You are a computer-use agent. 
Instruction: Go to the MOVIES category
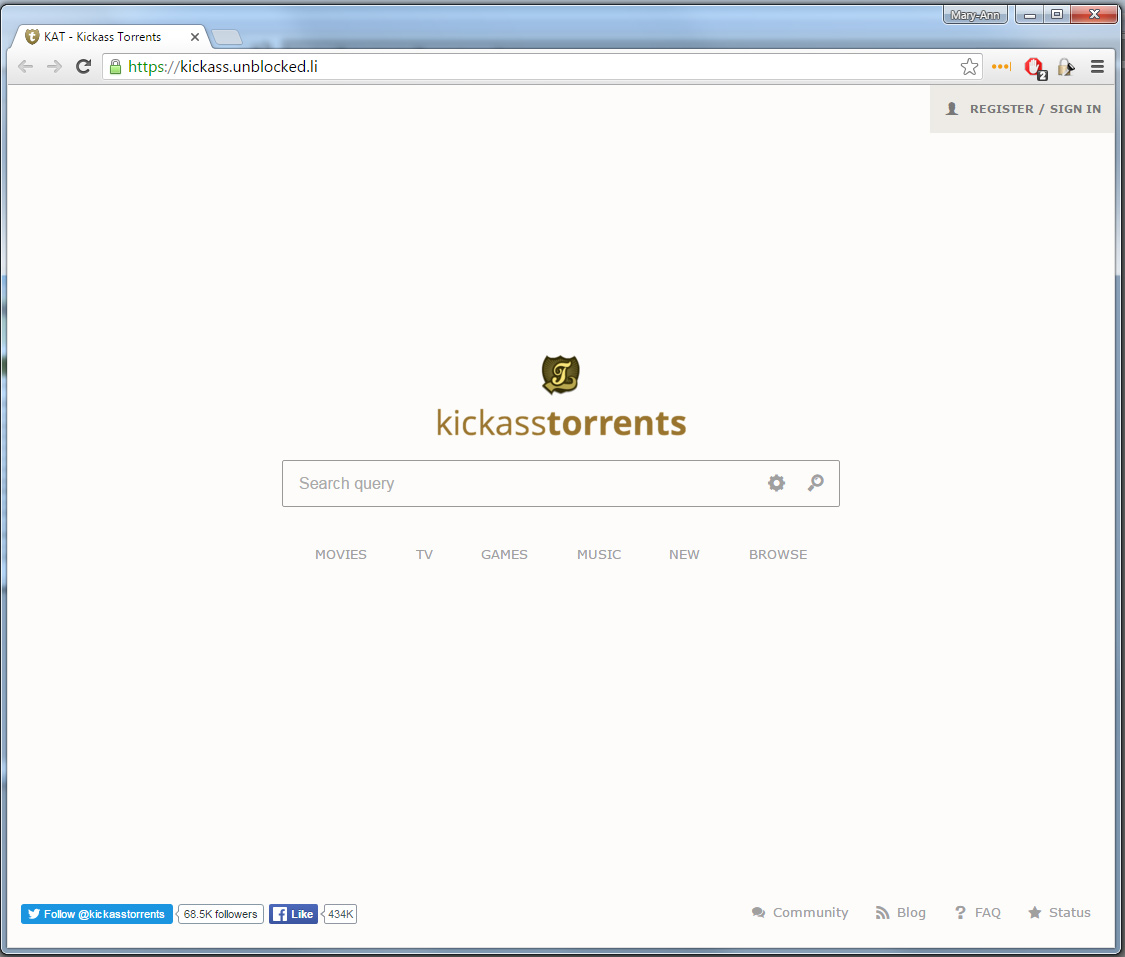(341, 555)
